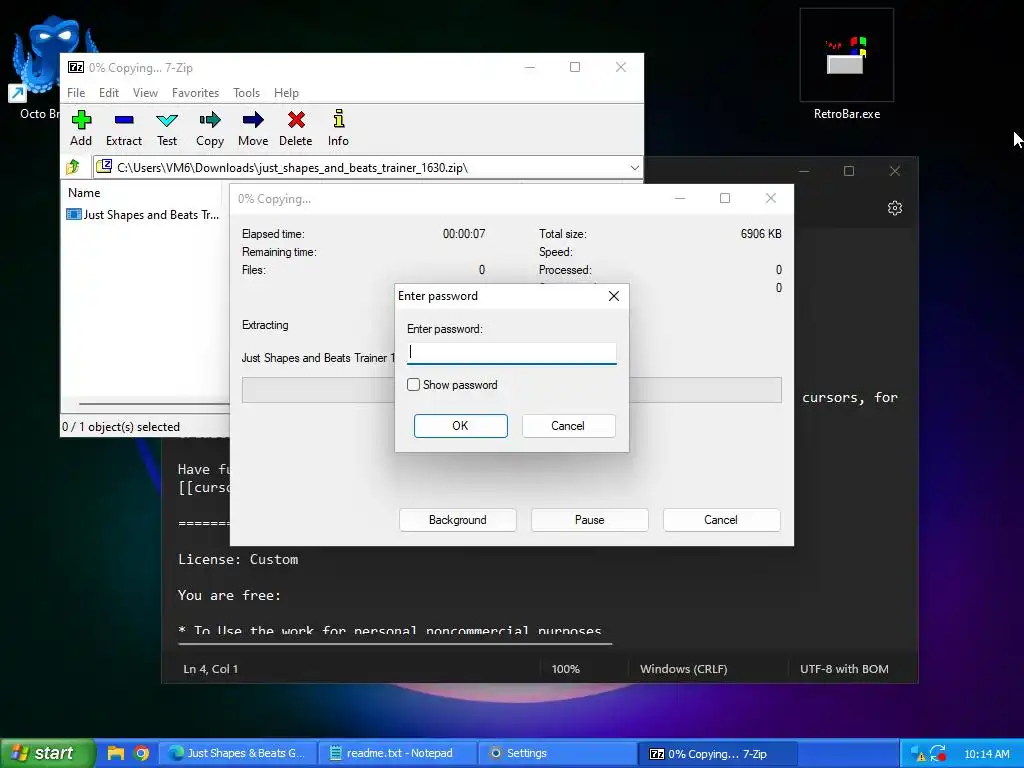Viewport: 1024px width, 768px height.
Task: Click the Delete toolbar icon
Action: coord(296,128)
